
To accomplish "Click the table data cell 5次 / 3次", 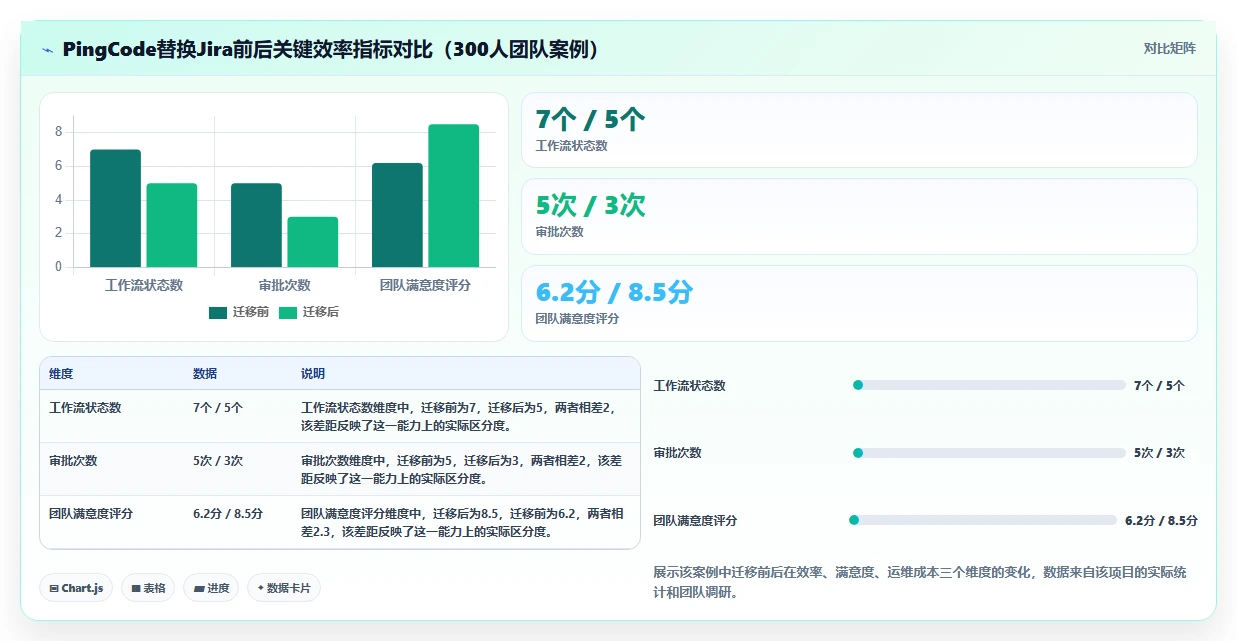I will pyautogui.click(x=218, y=460).
